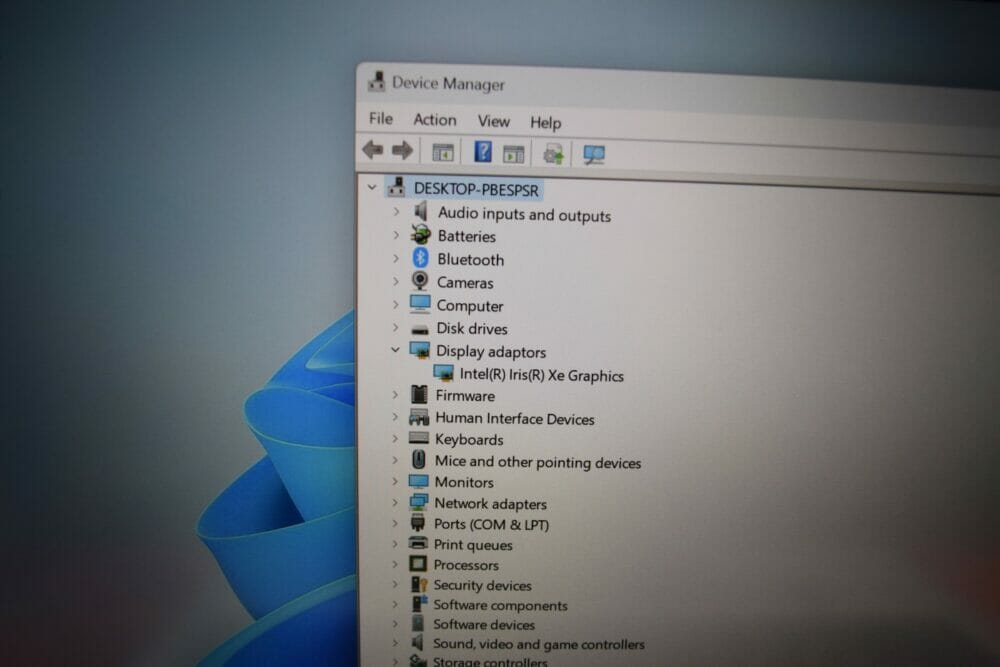This screenshot has width=1000, height=667.
Task: Click the Disk drives category icon
Action: pos(420,329)
